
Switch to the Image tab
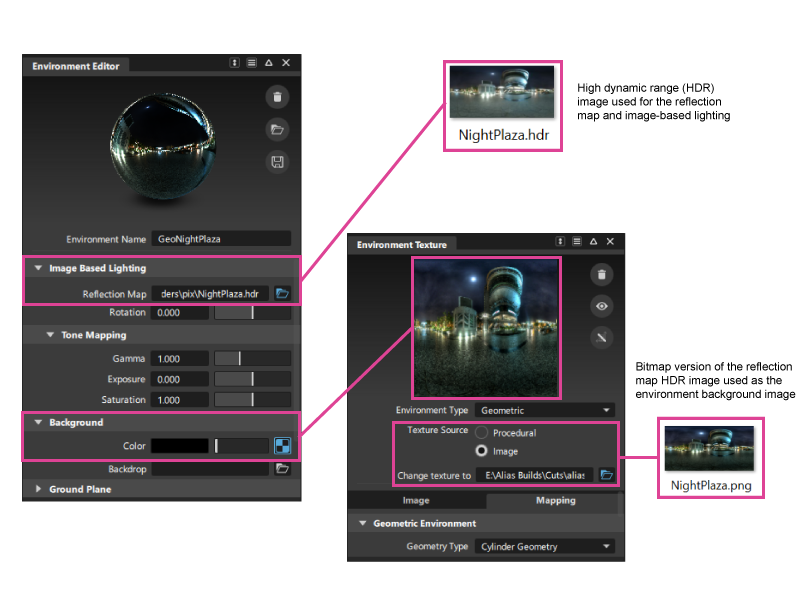[x=416, y=501]
